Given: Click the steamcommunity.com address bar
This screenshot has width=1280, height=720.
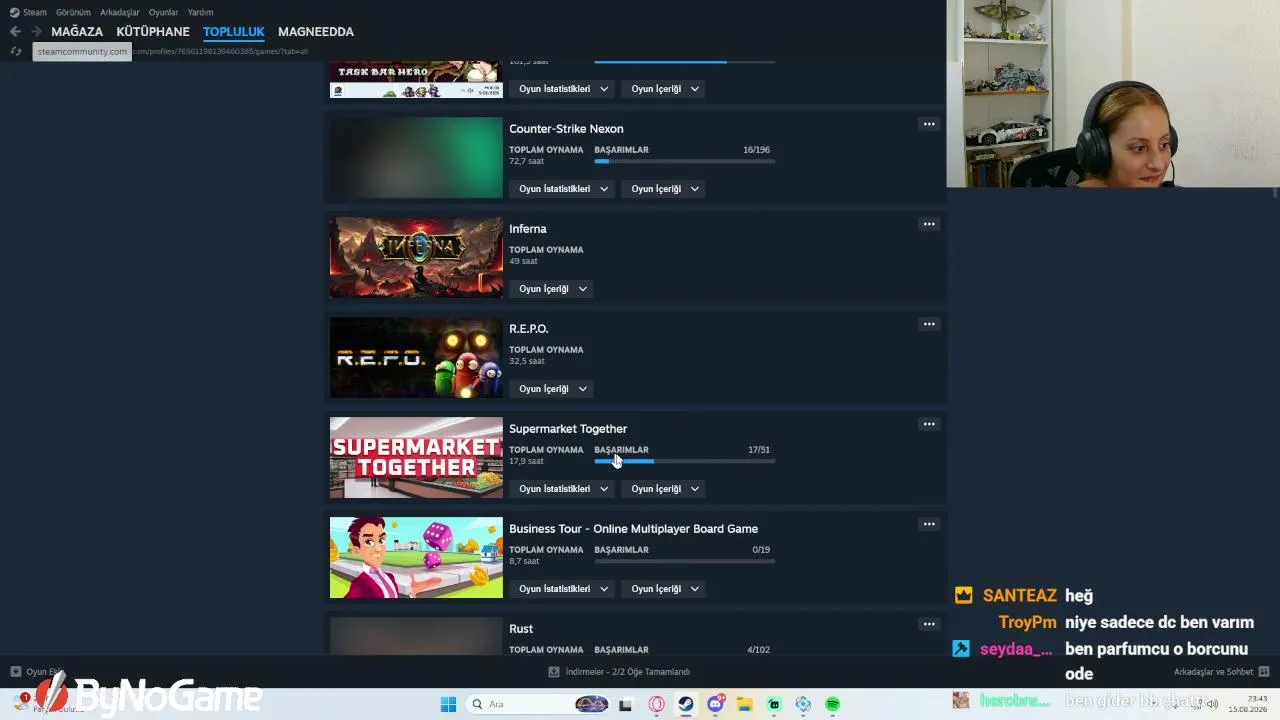Looking at the screenshot, I should [172, 51].
